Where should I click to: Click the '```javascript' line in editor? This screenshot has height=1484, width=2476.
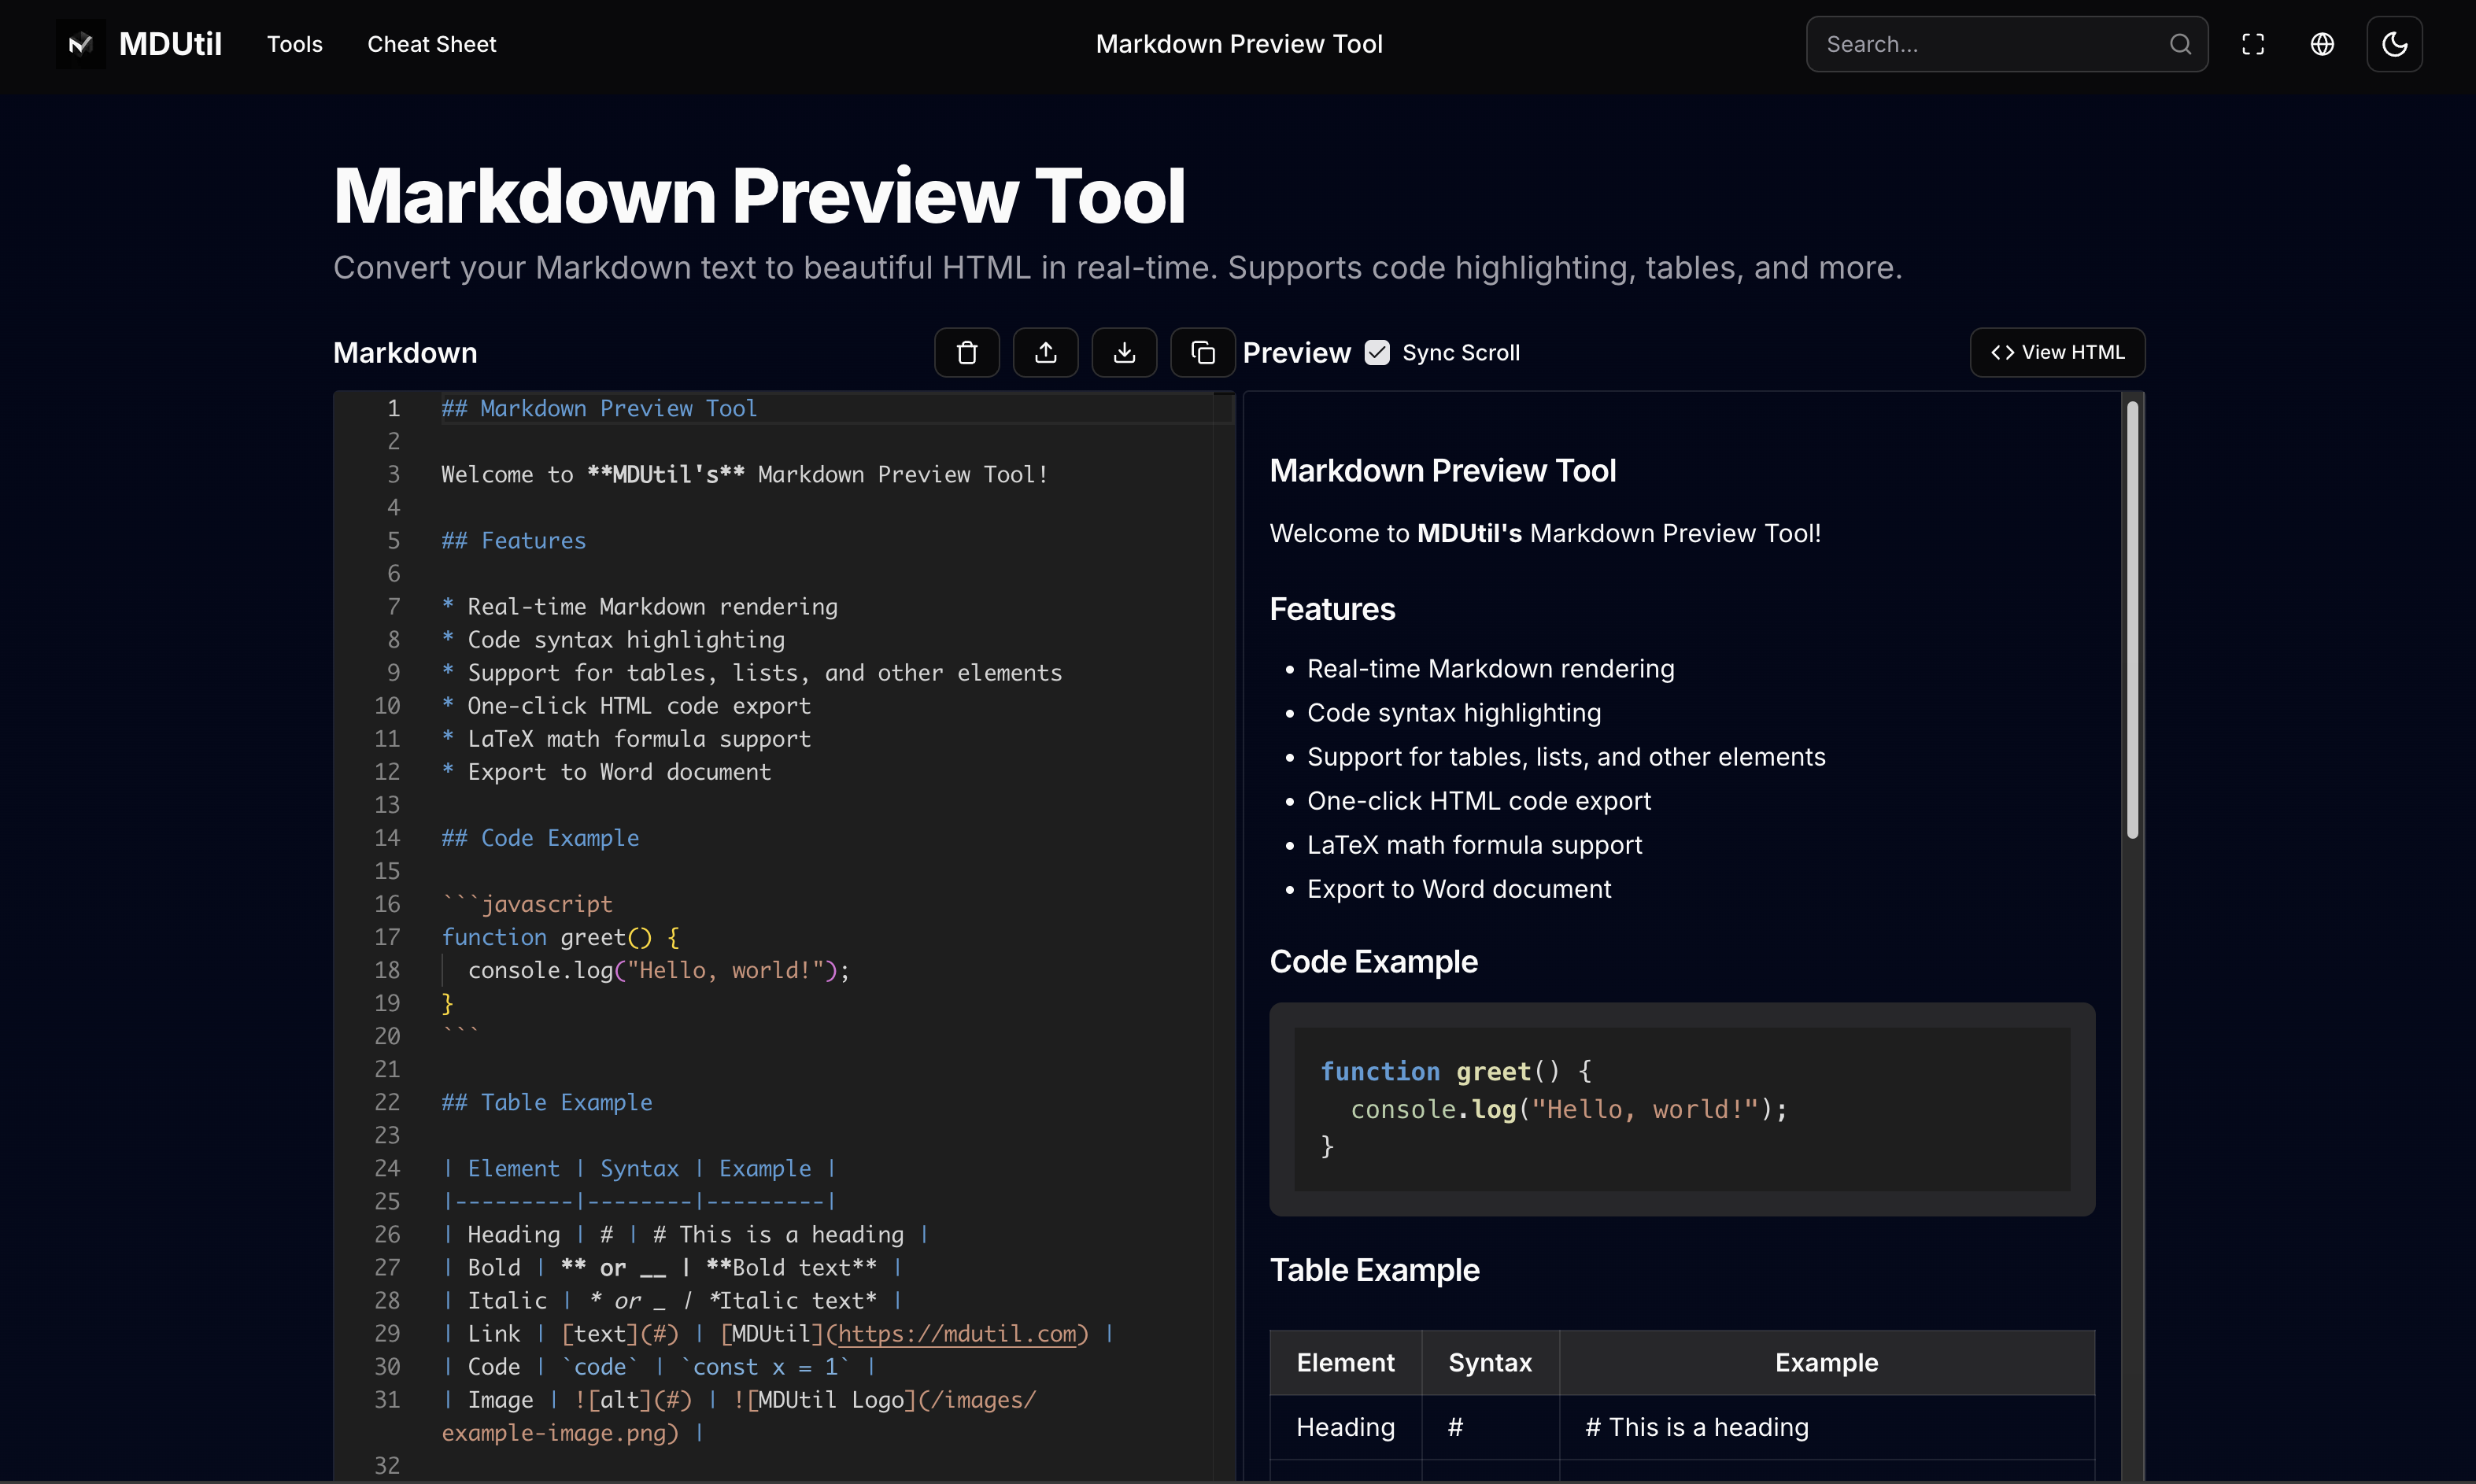[527, 904]
